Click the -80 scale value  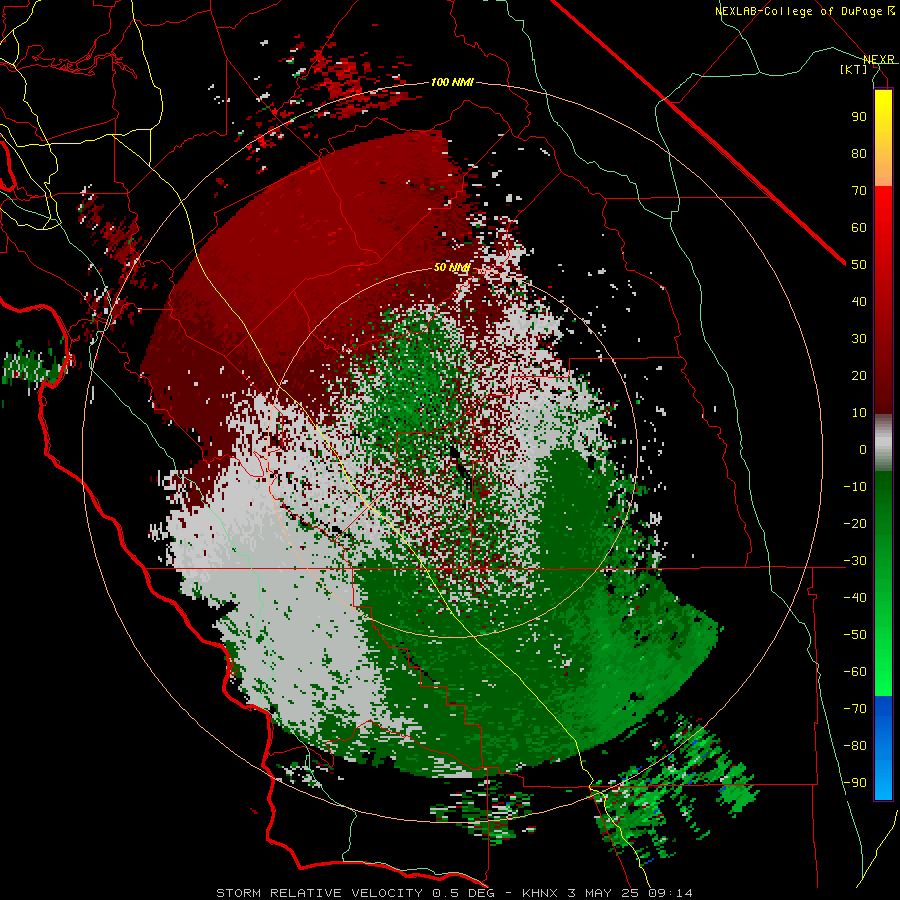[855, 746]
